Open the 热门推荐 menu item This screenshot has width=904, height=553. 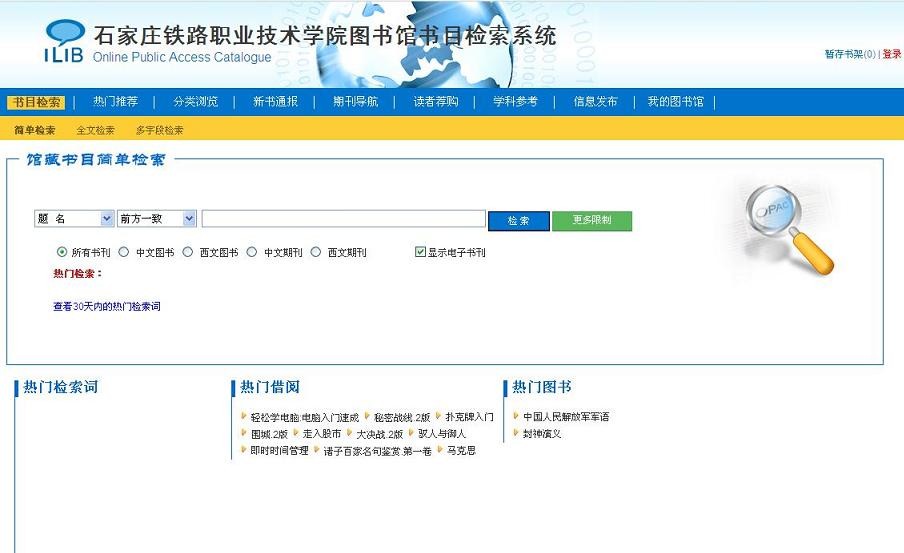tap(115, 102)
